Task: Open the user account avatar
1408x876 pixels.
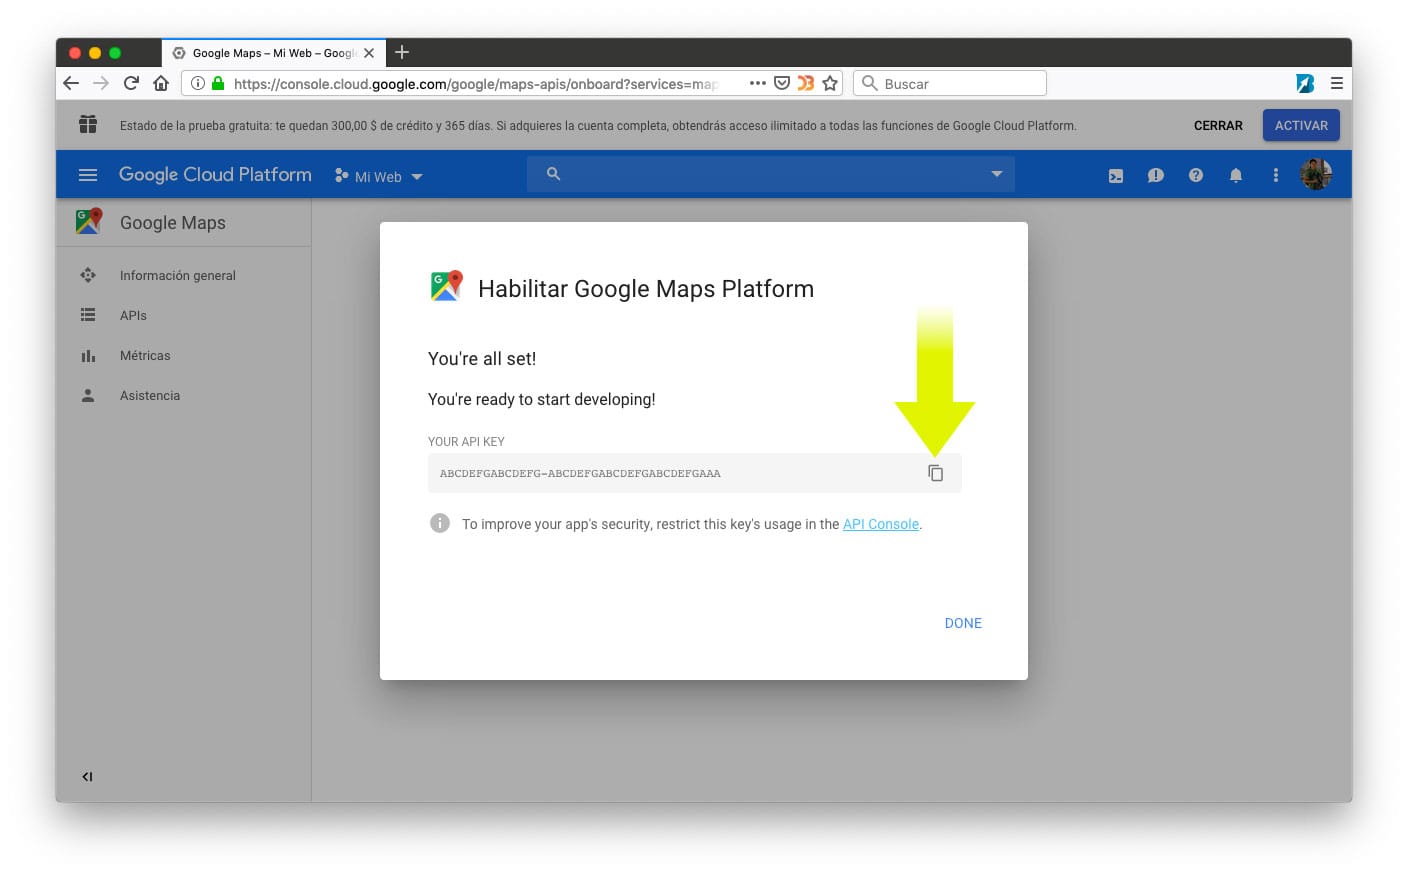Action: pyautogui.click(x=1315, y=174)
